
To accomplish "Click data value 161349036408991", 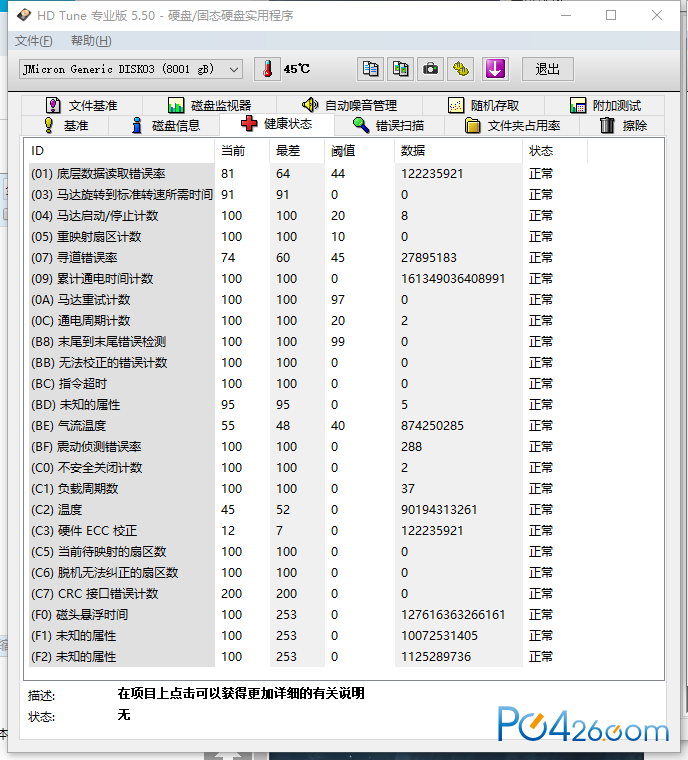I will [453, 279].
